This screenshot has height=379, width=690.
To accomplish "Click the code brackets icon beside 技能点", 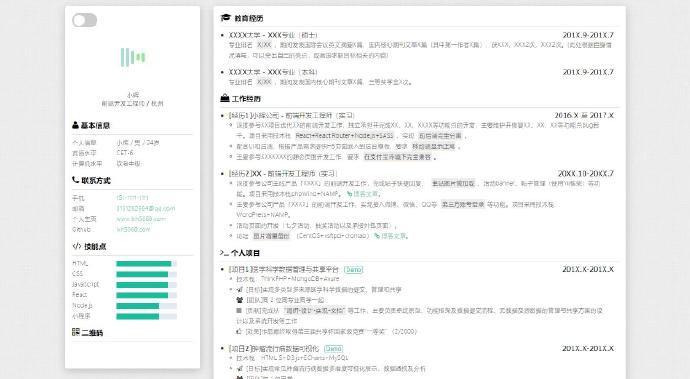I will 77,246.
